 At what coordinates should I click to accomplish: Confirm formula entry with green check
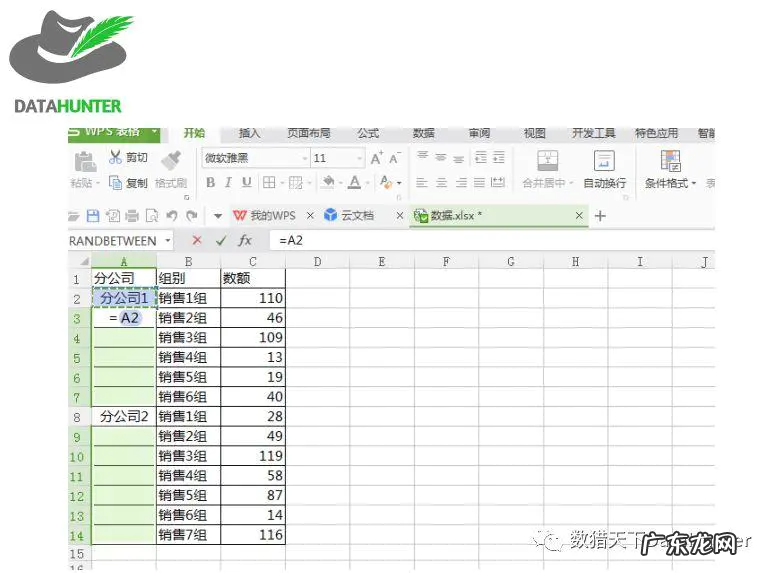pyautogui.click(x=221, y=240)
